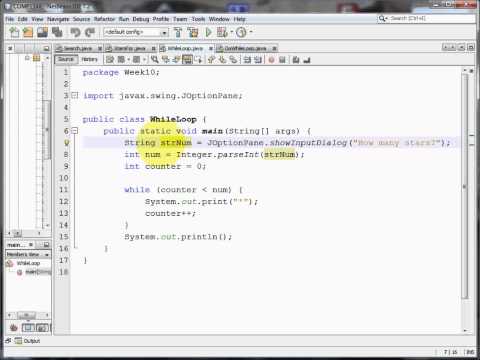Open the Help menu
The width and height of the screenshot is (480, 360).
coord(239,19)
